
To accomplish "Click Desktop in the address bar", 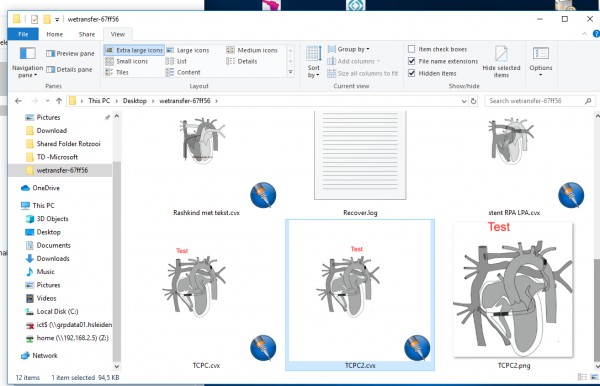I will pos(135,101).
